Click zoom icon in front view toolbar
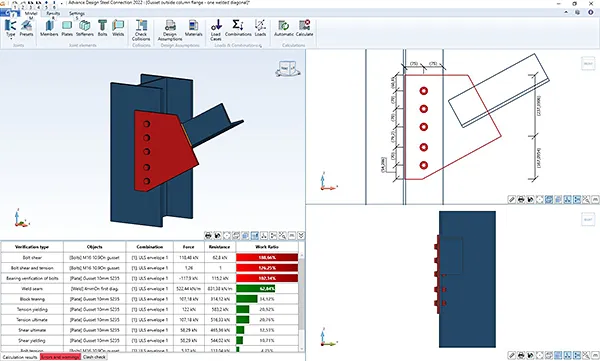Image resolution: width=600 pixels, height=361 pixels. (586, 199)
